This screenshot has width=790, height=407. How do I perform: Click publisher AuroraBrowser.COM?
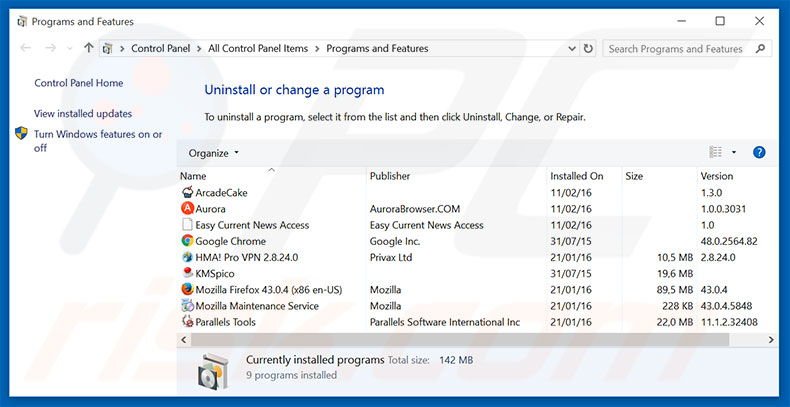pyautogui.click(x=415, y=209)
